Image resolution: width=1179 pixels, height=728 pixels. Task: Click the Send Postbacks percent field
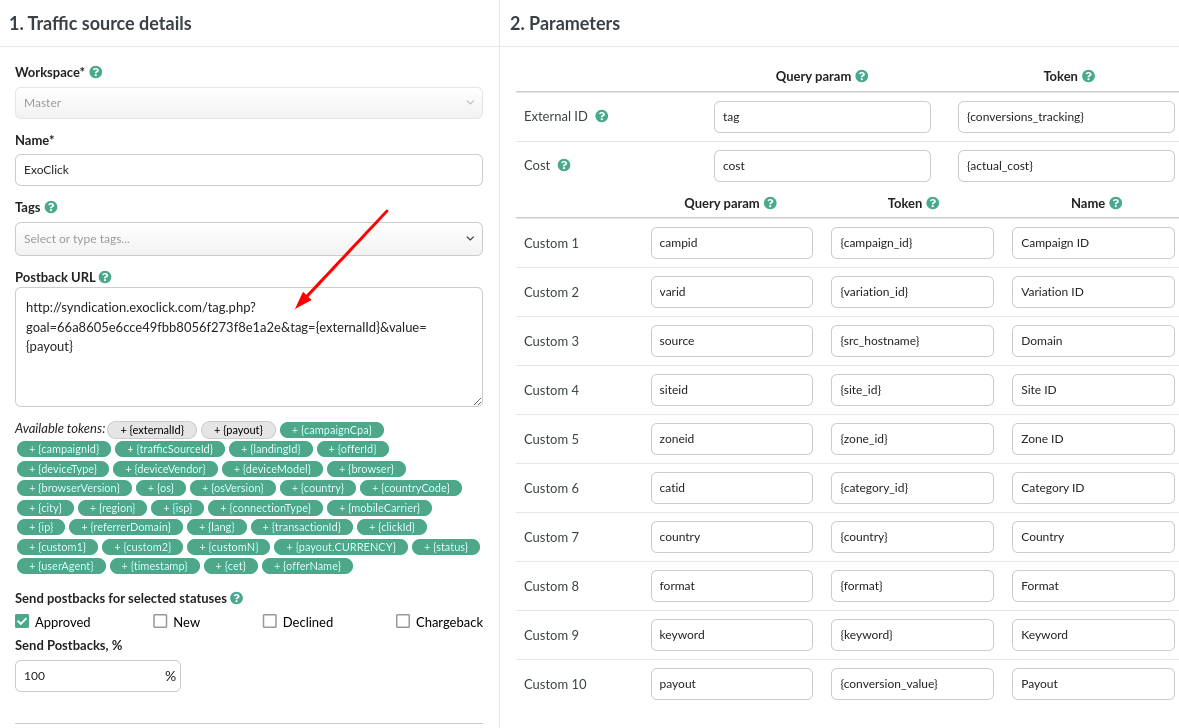(x=90, y=676)
